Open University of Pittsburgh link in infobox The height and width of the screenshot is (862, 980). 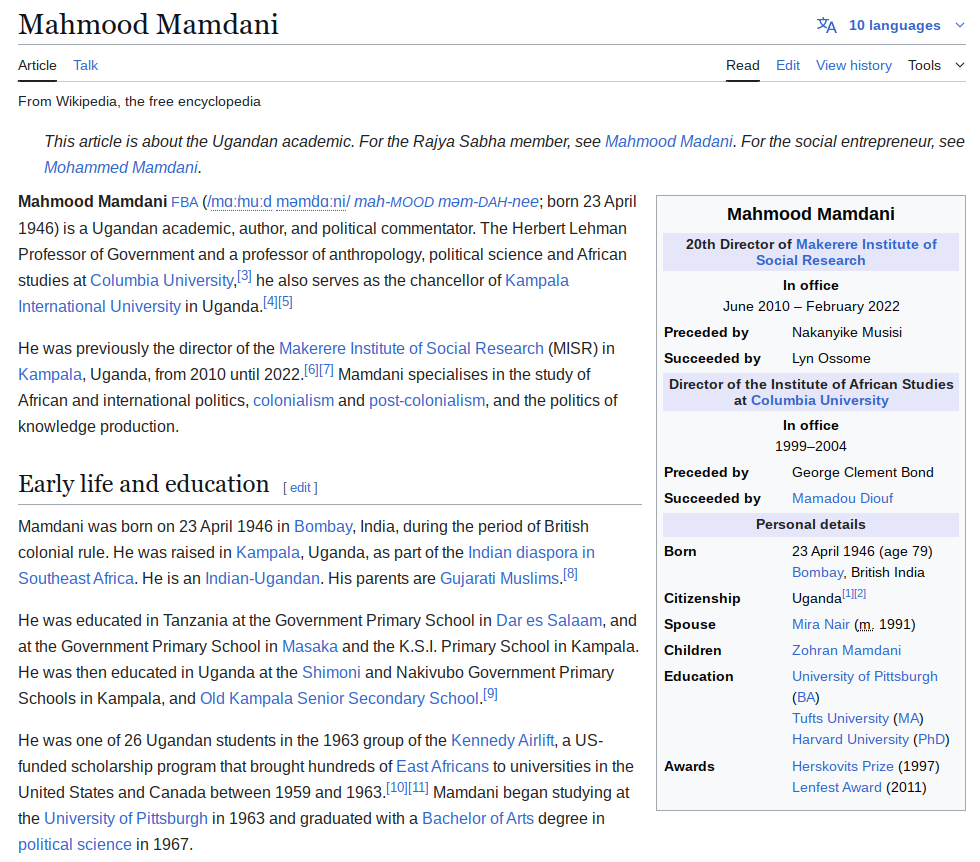(x=864, y=677)
